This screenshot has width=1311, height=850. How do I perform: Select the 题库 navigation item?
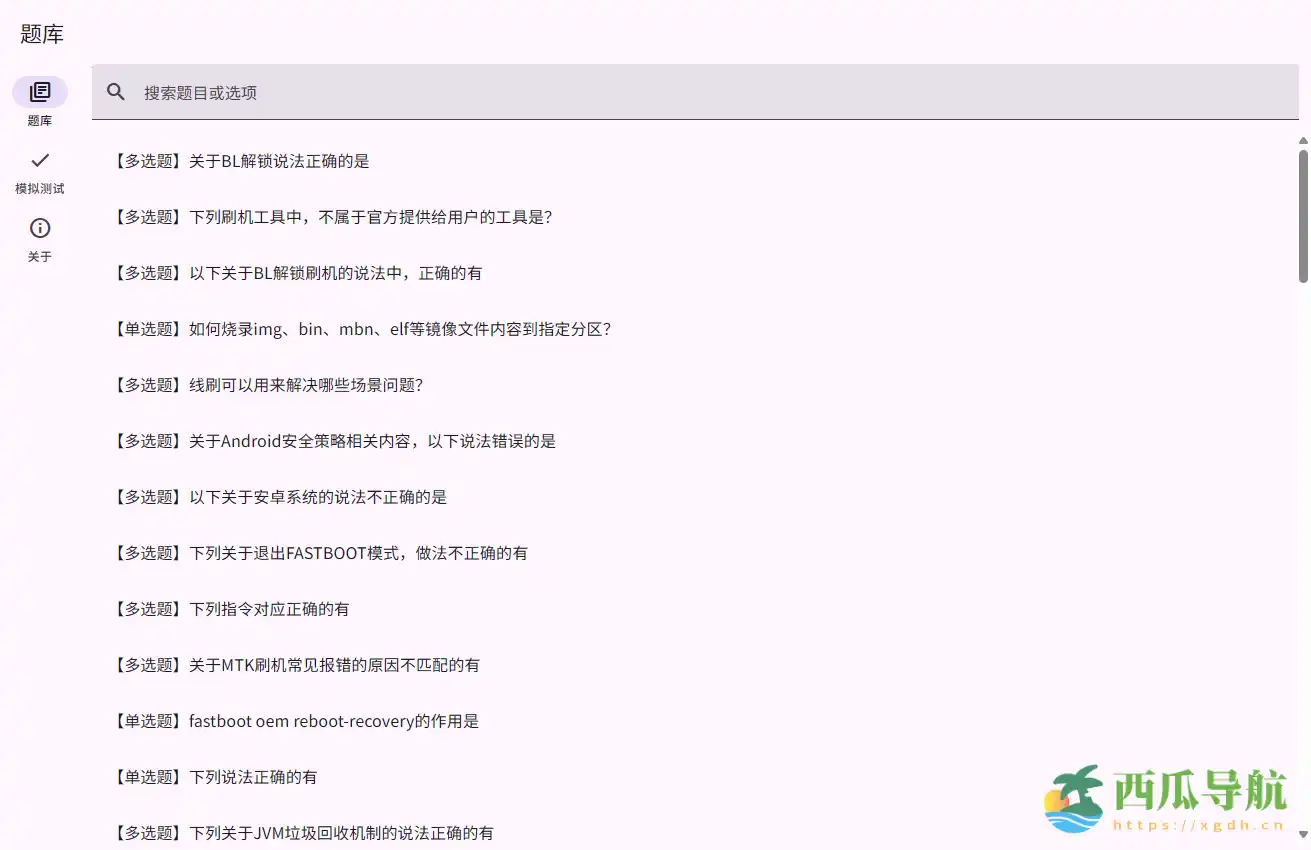point(40,100)
